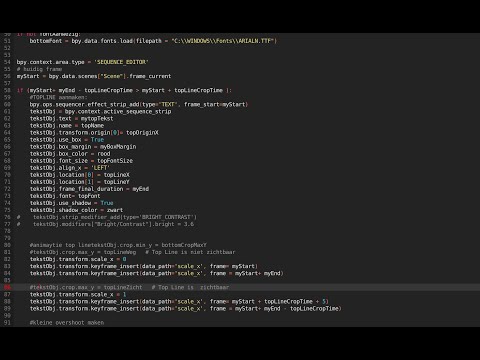The width and height of the screenshot is (480, 360).
Task: Click the box_margin = myBoxMargin line
Action: point(83,146)
